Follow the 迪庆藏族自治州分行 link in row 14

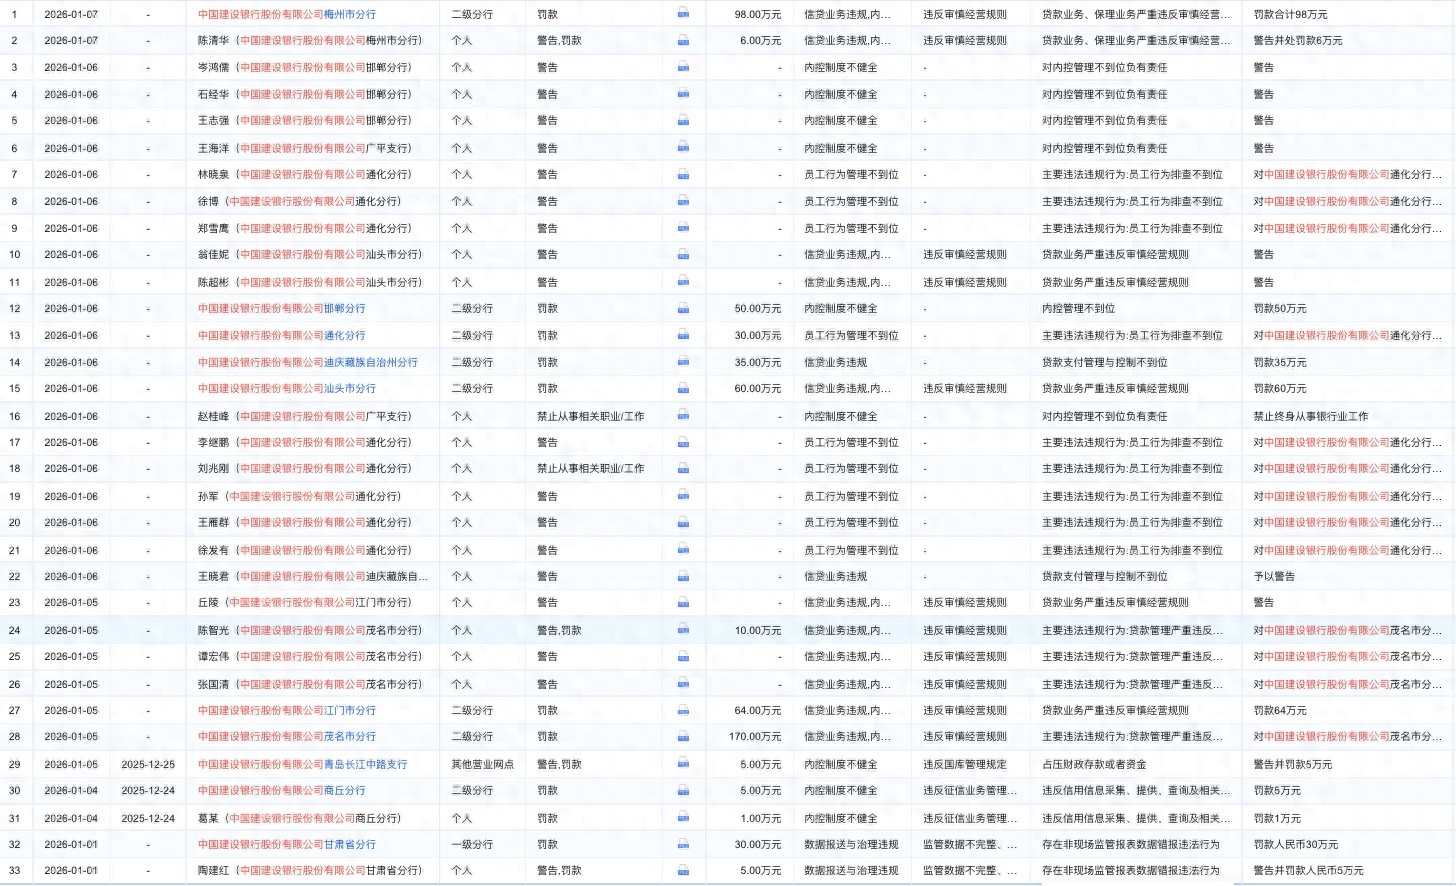(308, 362)
